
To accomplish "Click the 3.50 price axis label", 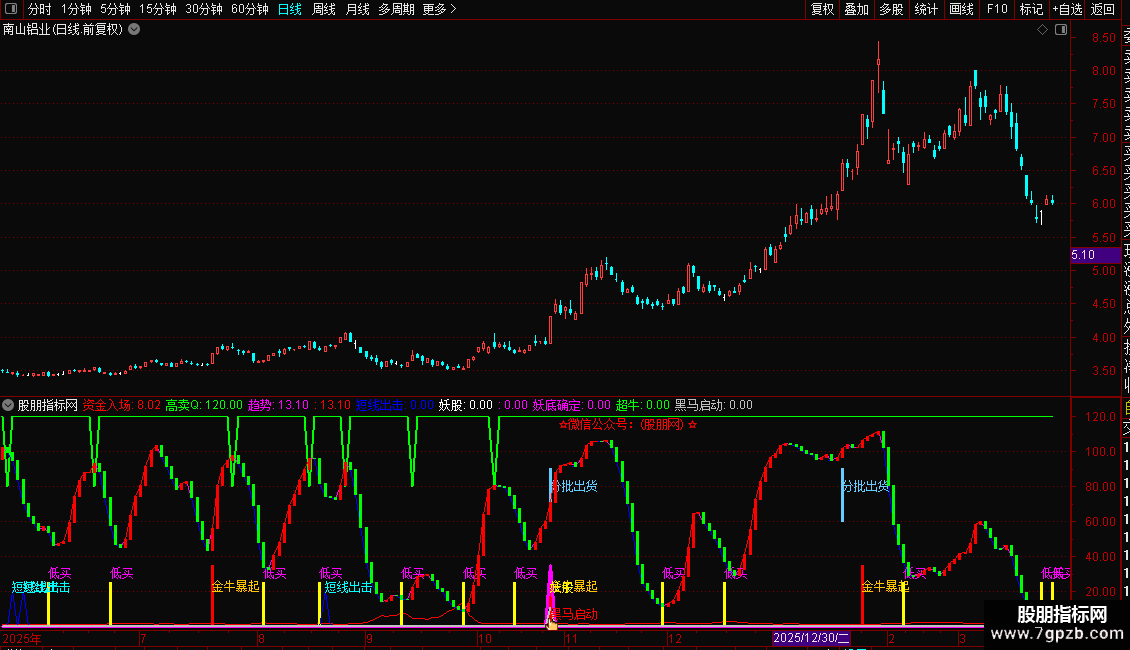I will pyautogui.click(x=1104, y=370).
